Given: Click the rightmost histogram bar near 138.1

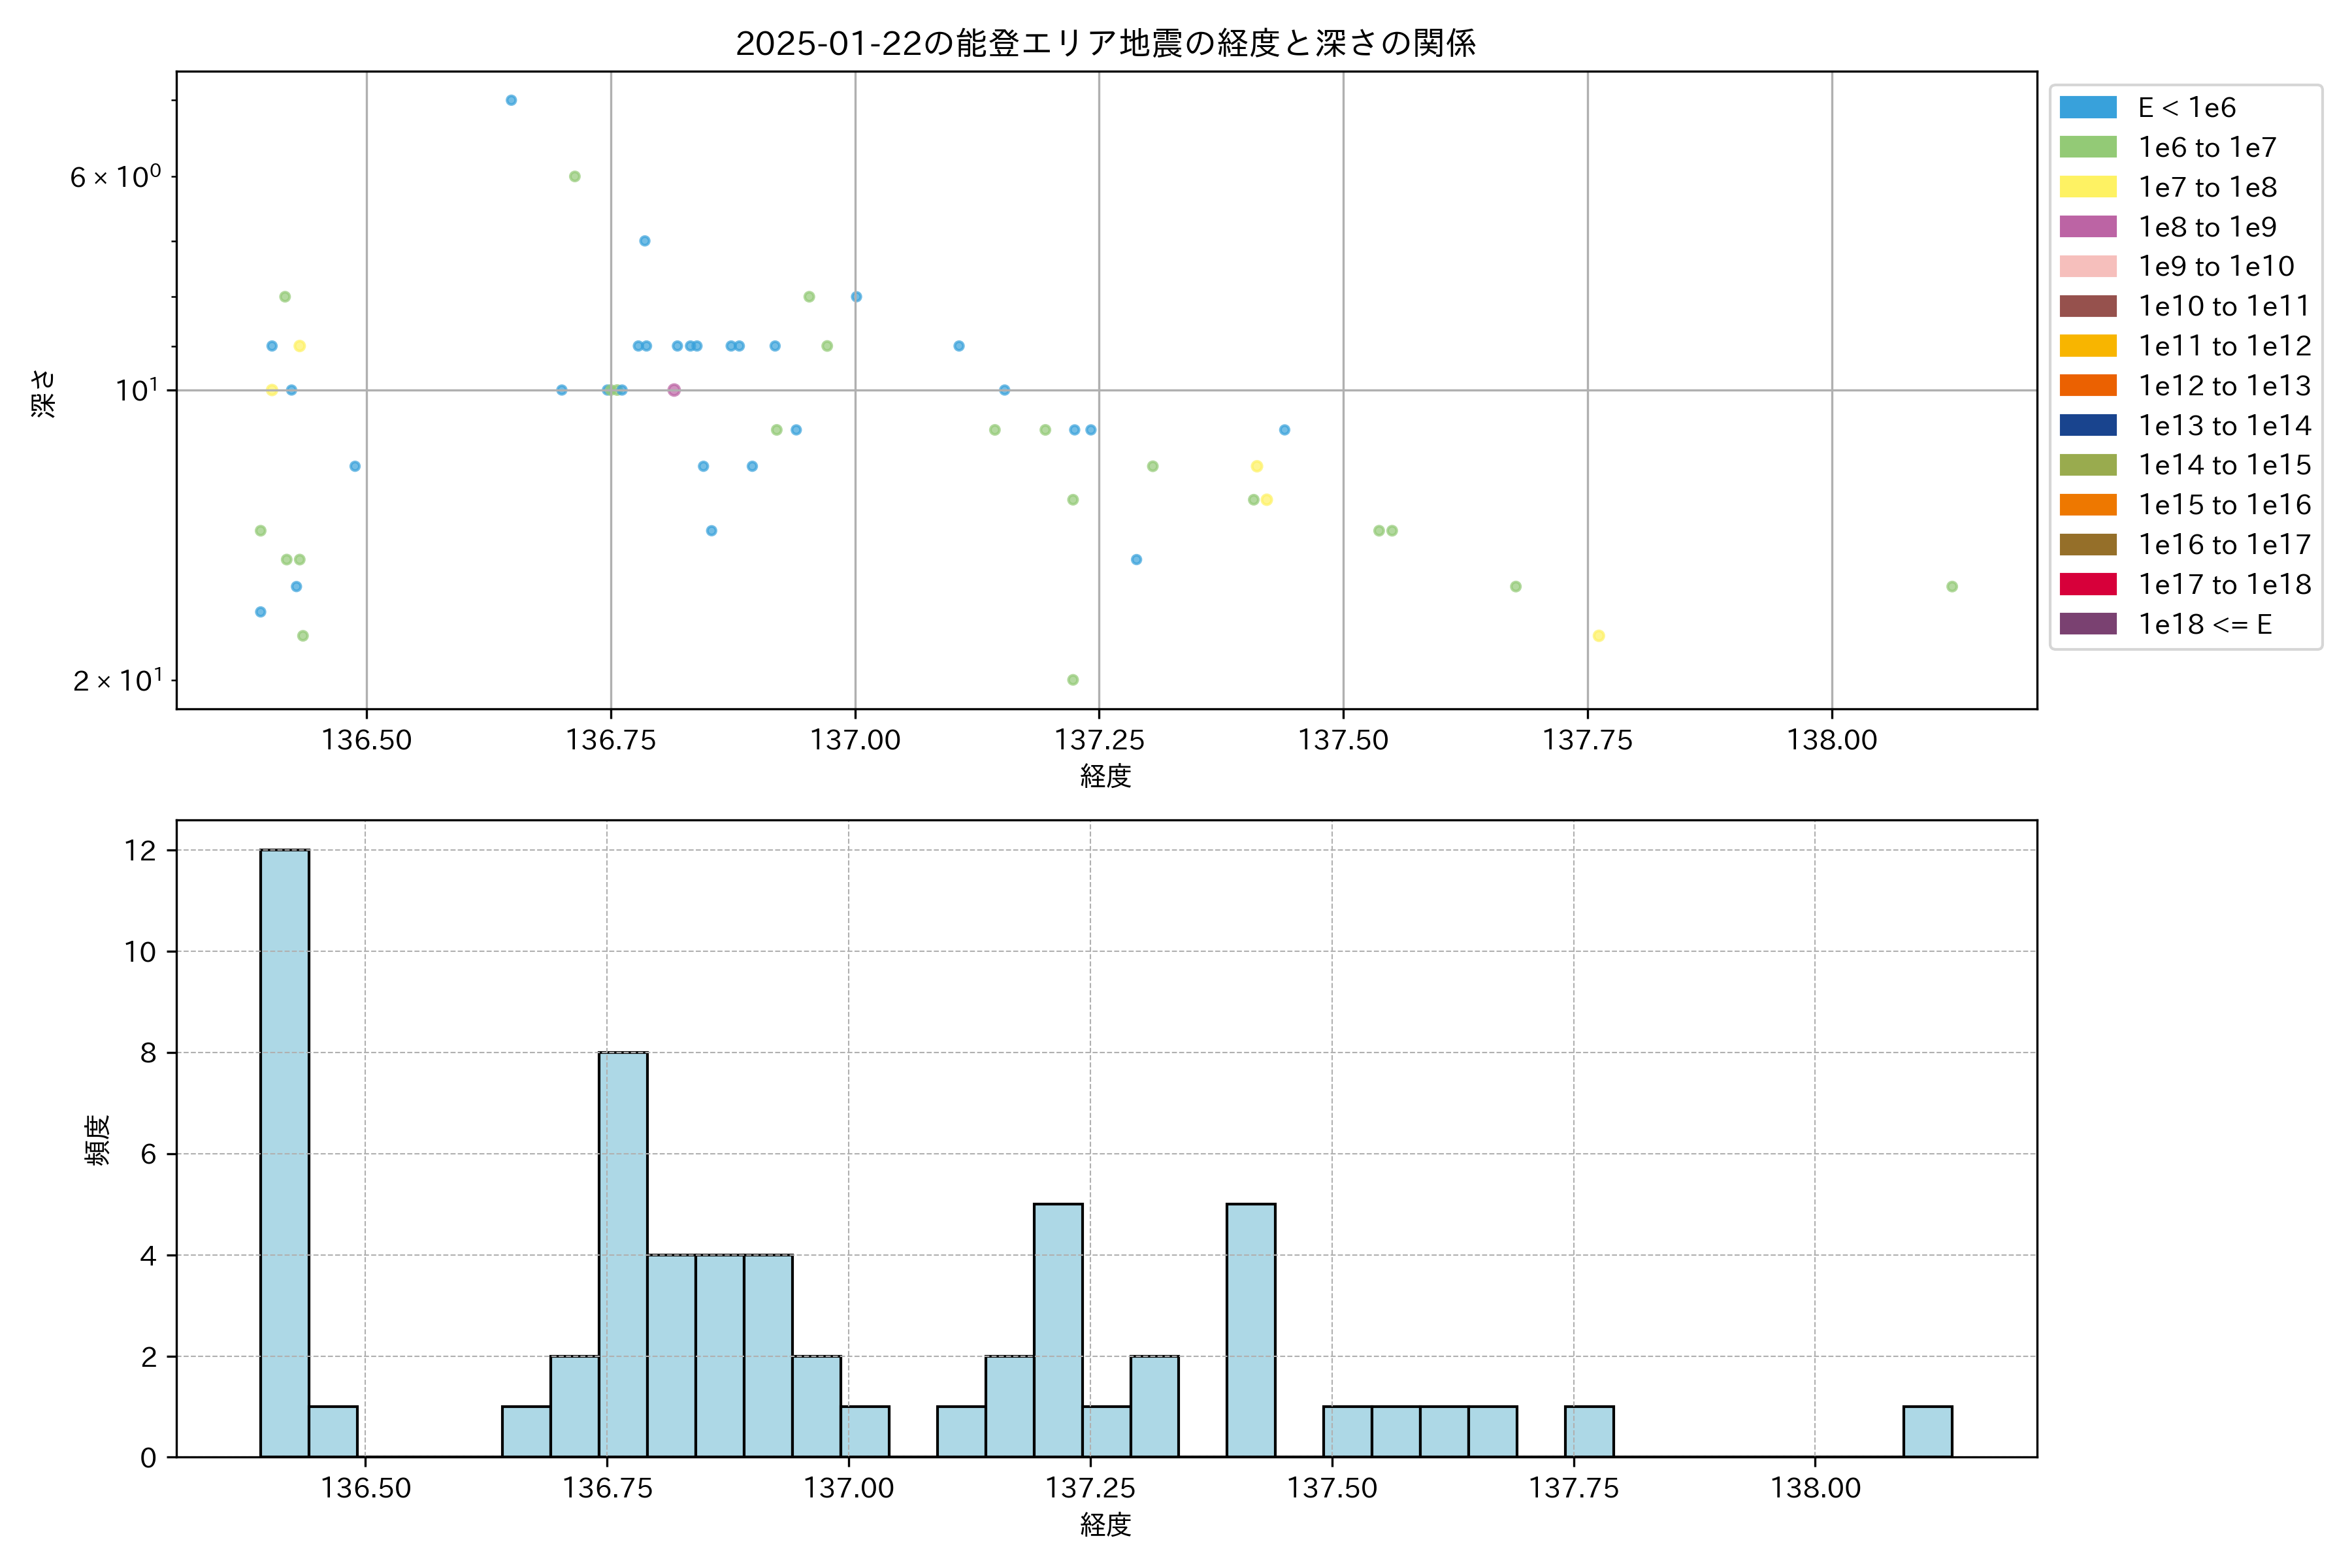Looking at the screenshot, I should (x=1927, y=1431).
